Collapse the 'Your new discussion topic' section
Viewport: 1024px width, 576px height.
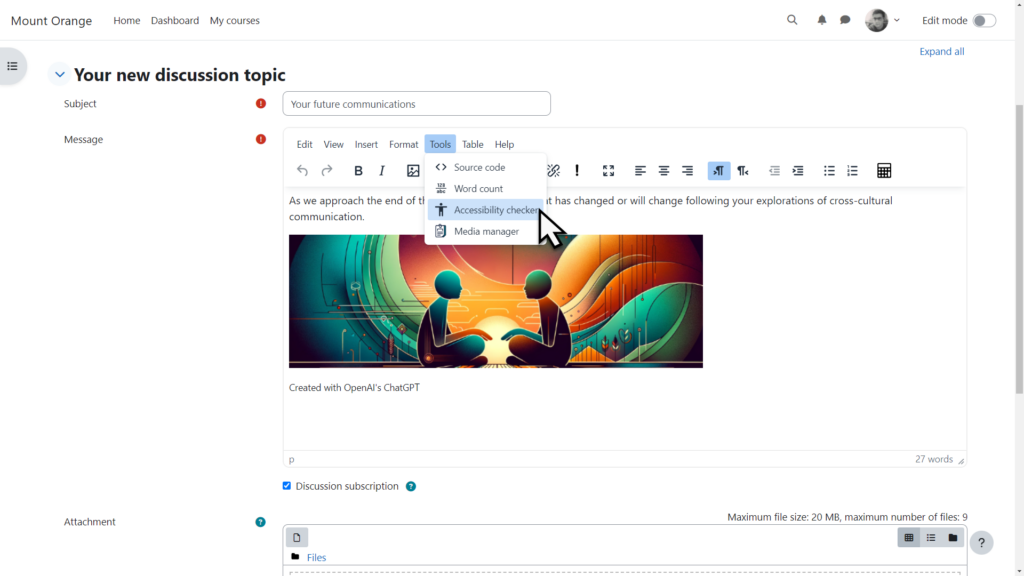point(60,75)
